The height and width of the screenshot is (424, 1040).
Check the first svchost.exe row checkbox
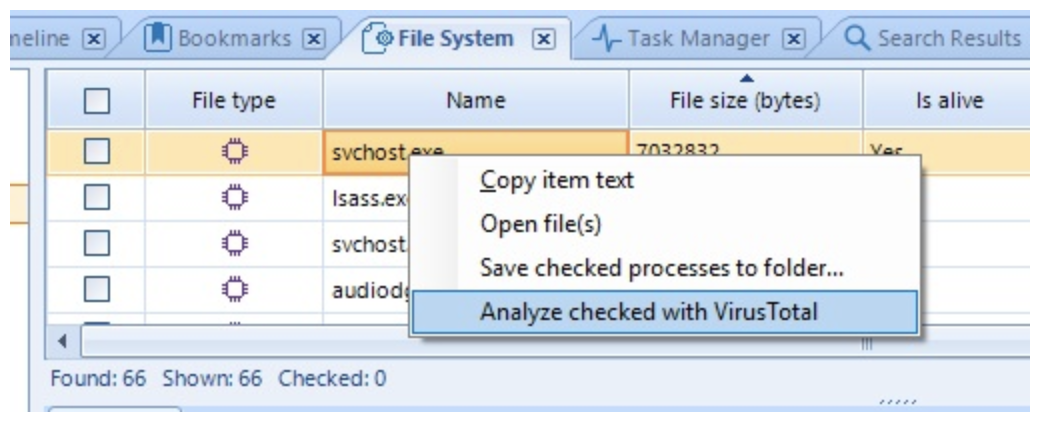(96, 153)
